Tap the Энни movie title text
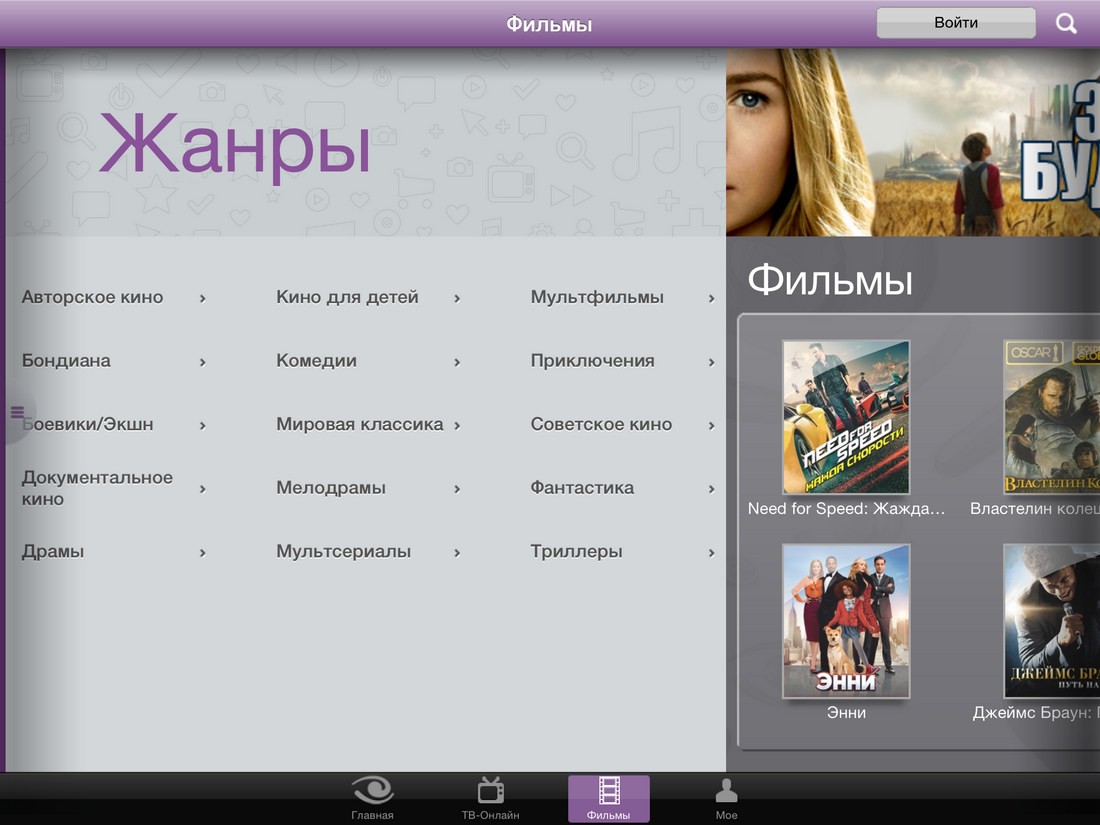Screen dimensions: 1100x825 [x=846, y=713]
